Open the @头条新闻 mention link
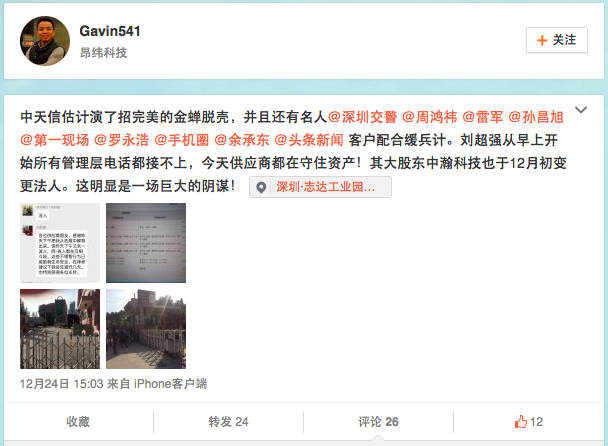This screenshot has width=608, height=446. click(309, 140)
